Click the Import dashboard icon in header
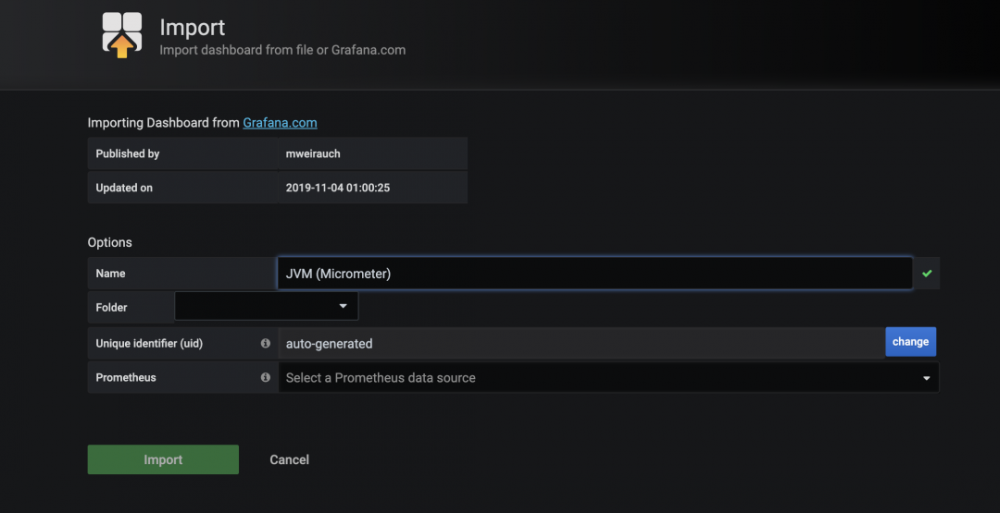 (x=121, y=34)
